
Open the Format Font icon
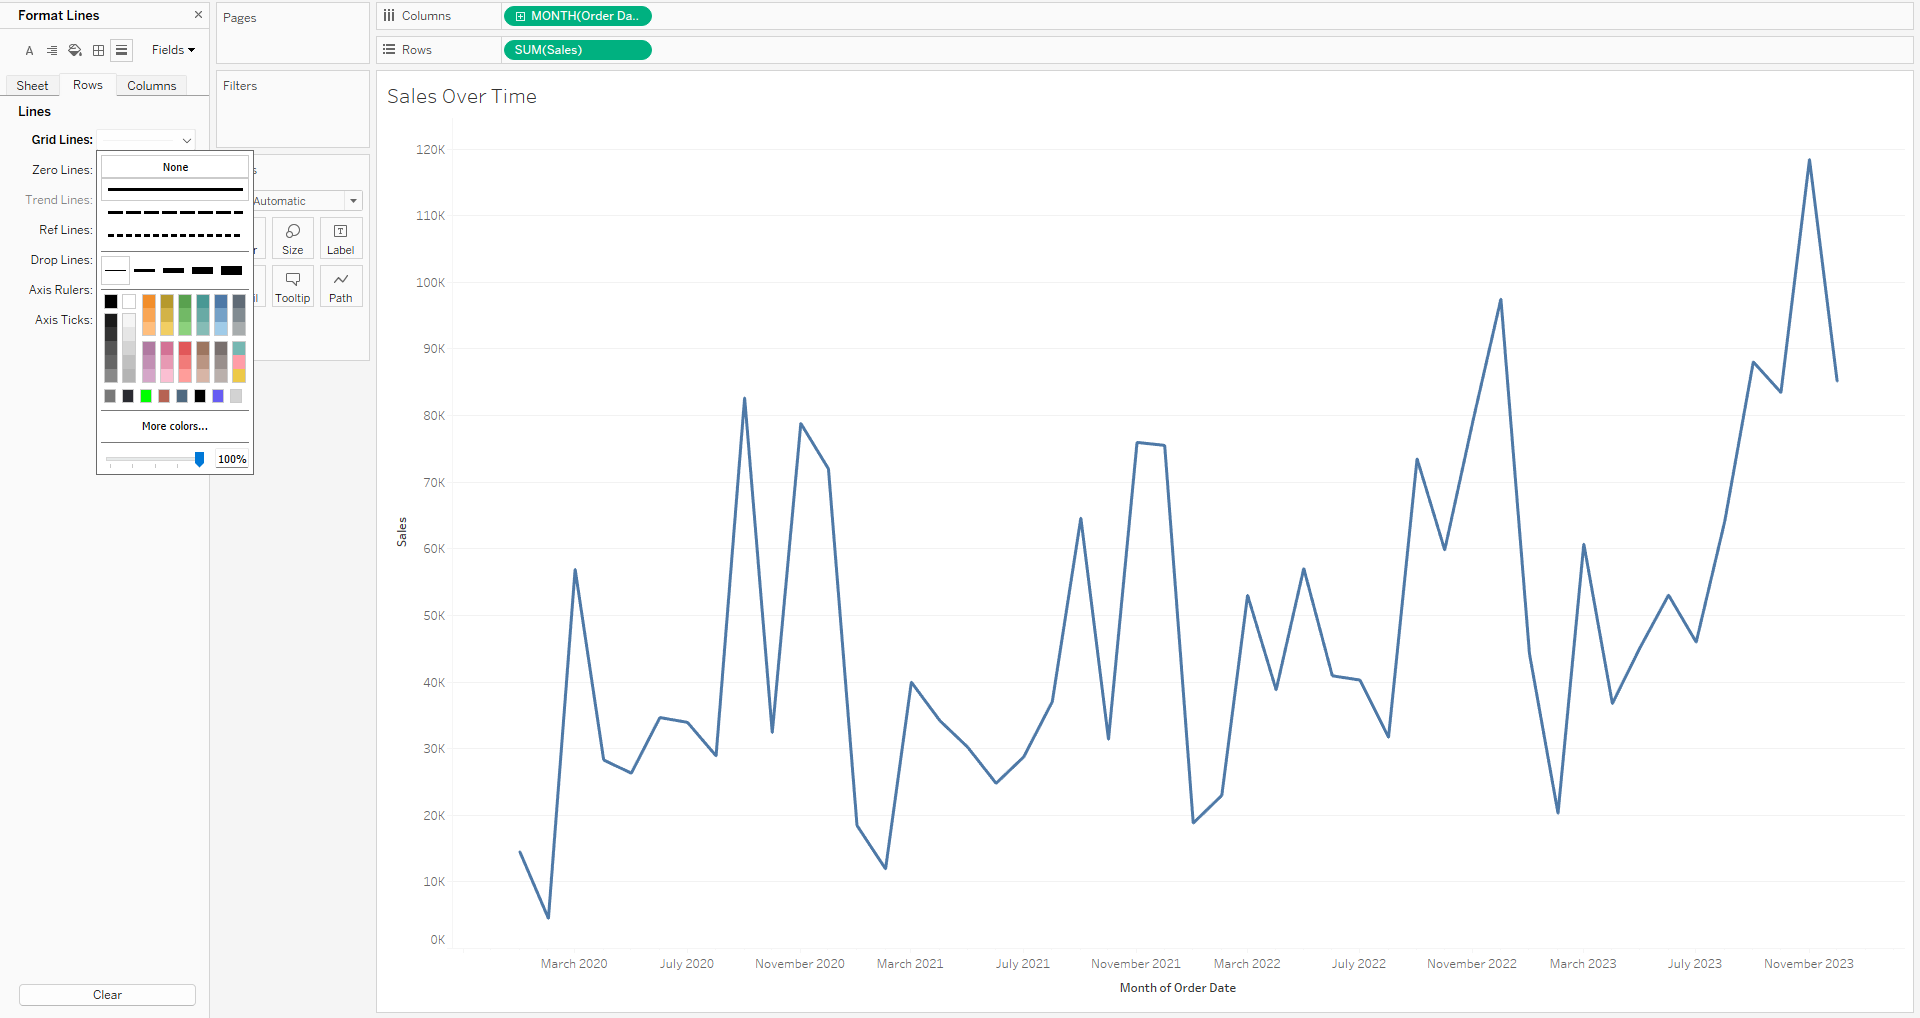(x=29, y=50)
